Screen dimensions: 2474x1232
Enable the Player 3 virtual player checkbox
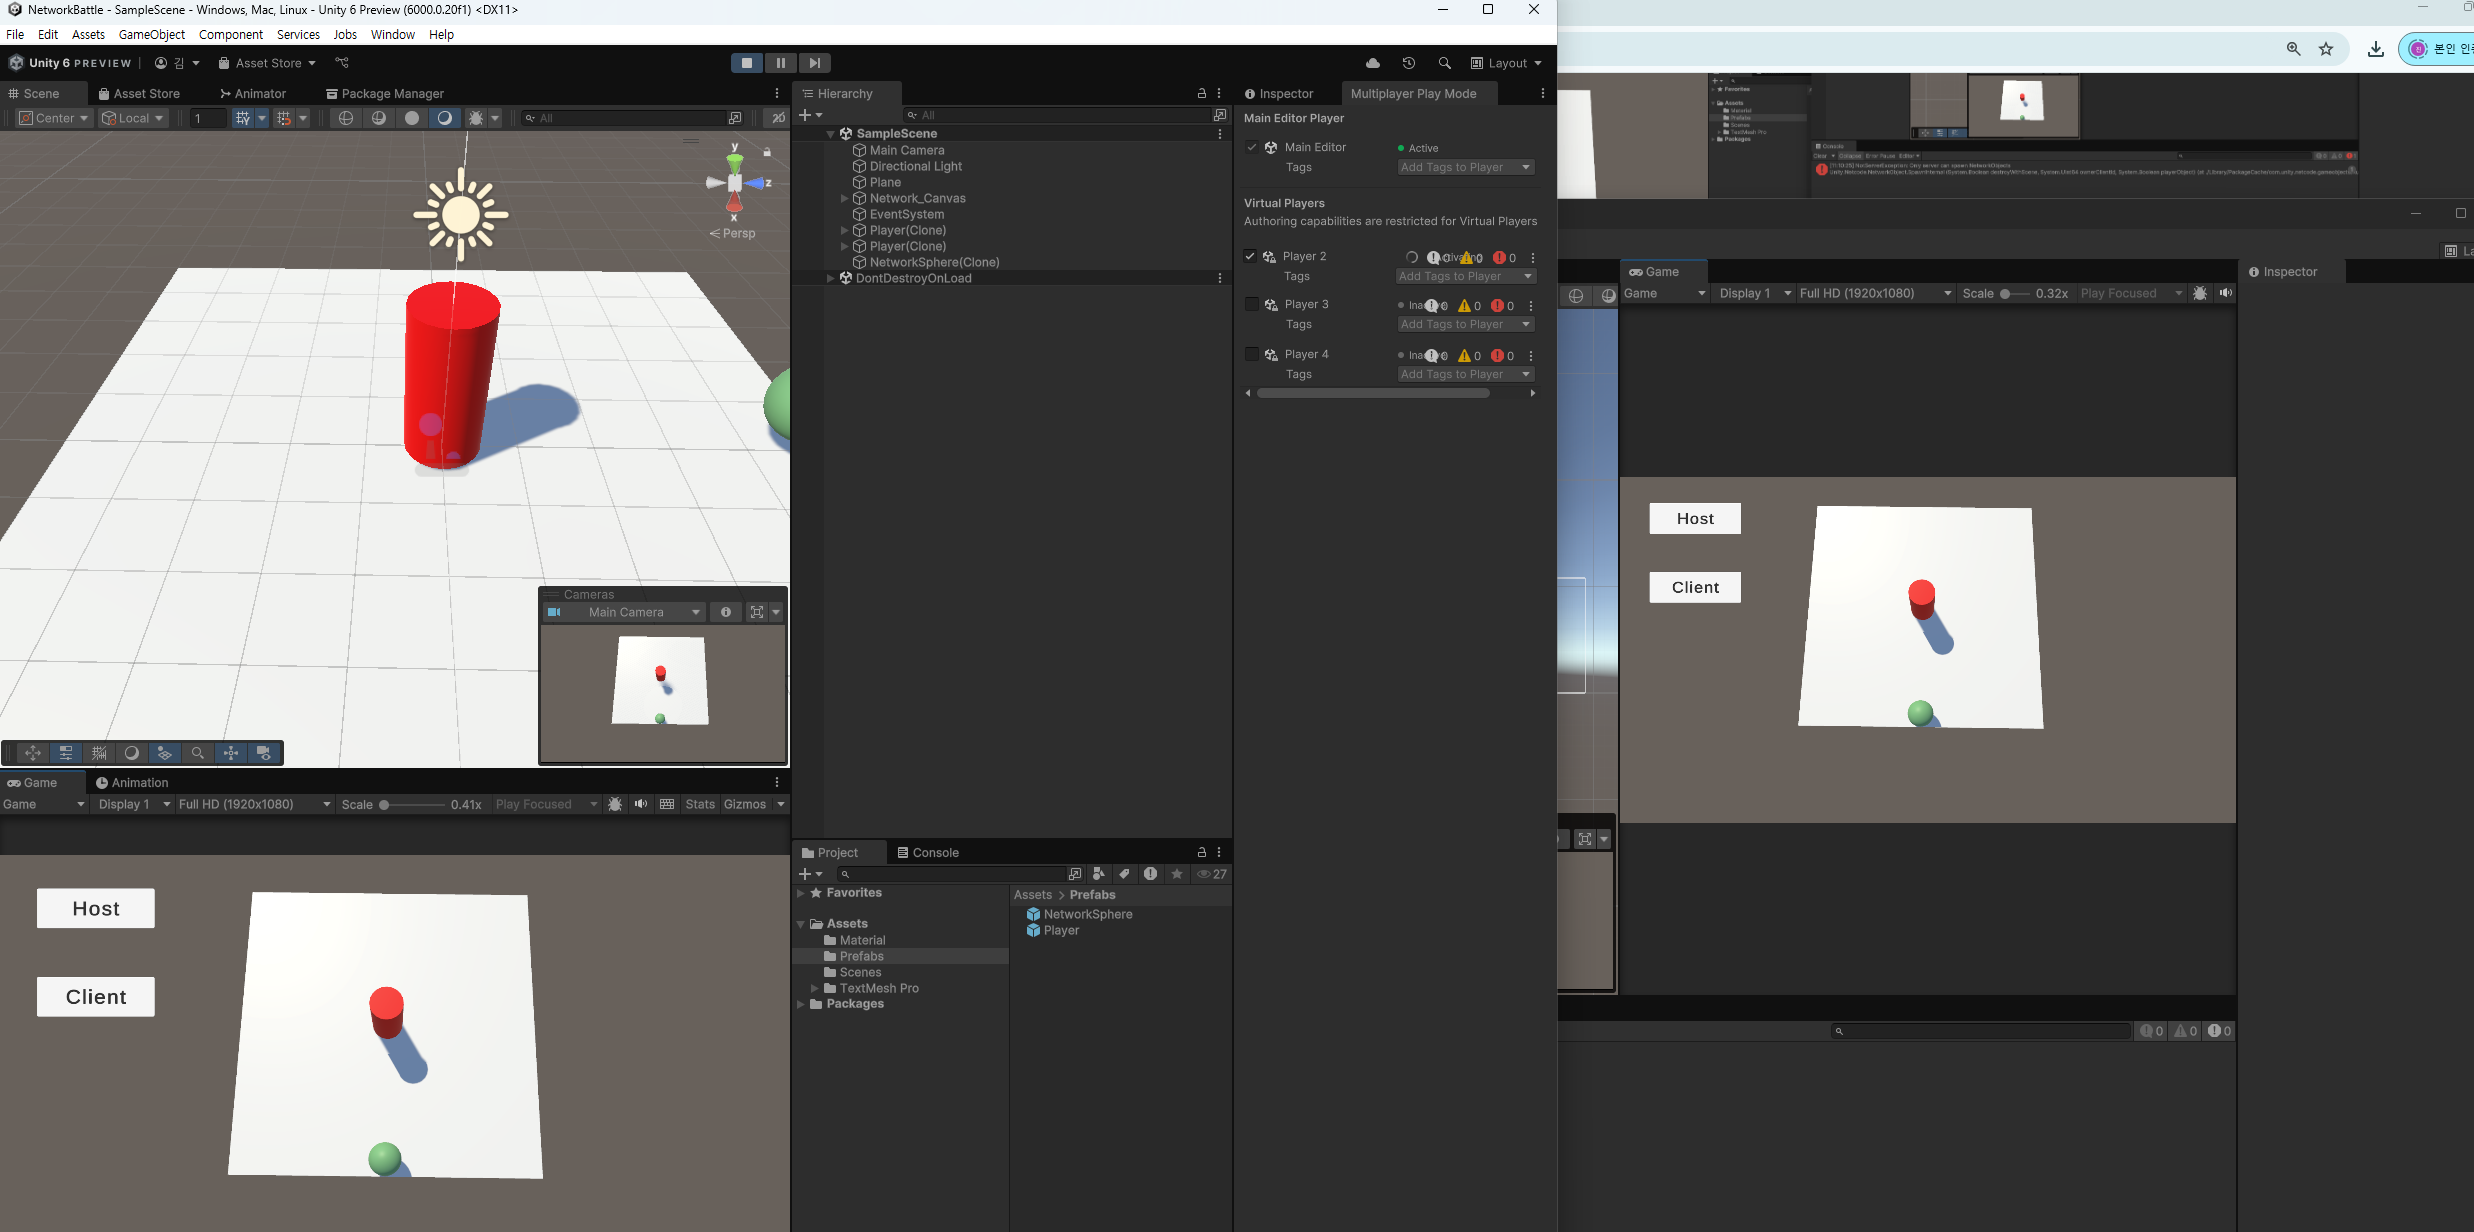(x=1251, y=304)
